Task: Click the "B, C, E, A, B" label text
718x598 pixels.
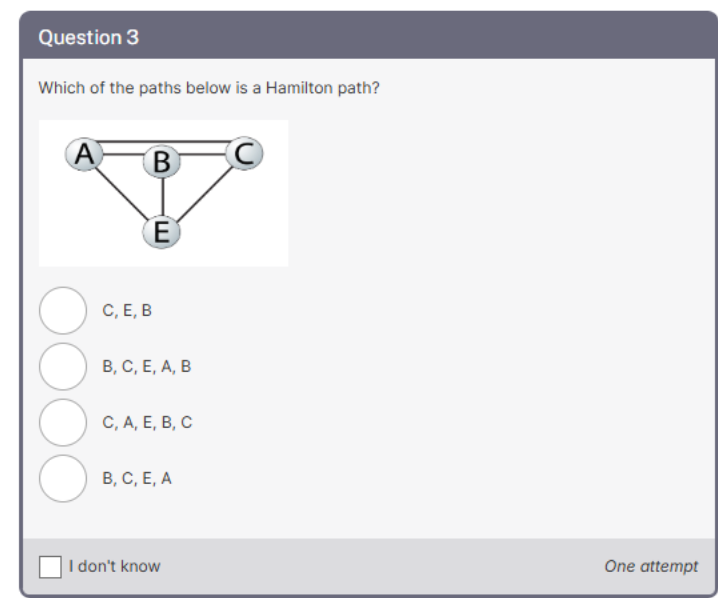Action: pyautogui.click(x=146, y=366)
